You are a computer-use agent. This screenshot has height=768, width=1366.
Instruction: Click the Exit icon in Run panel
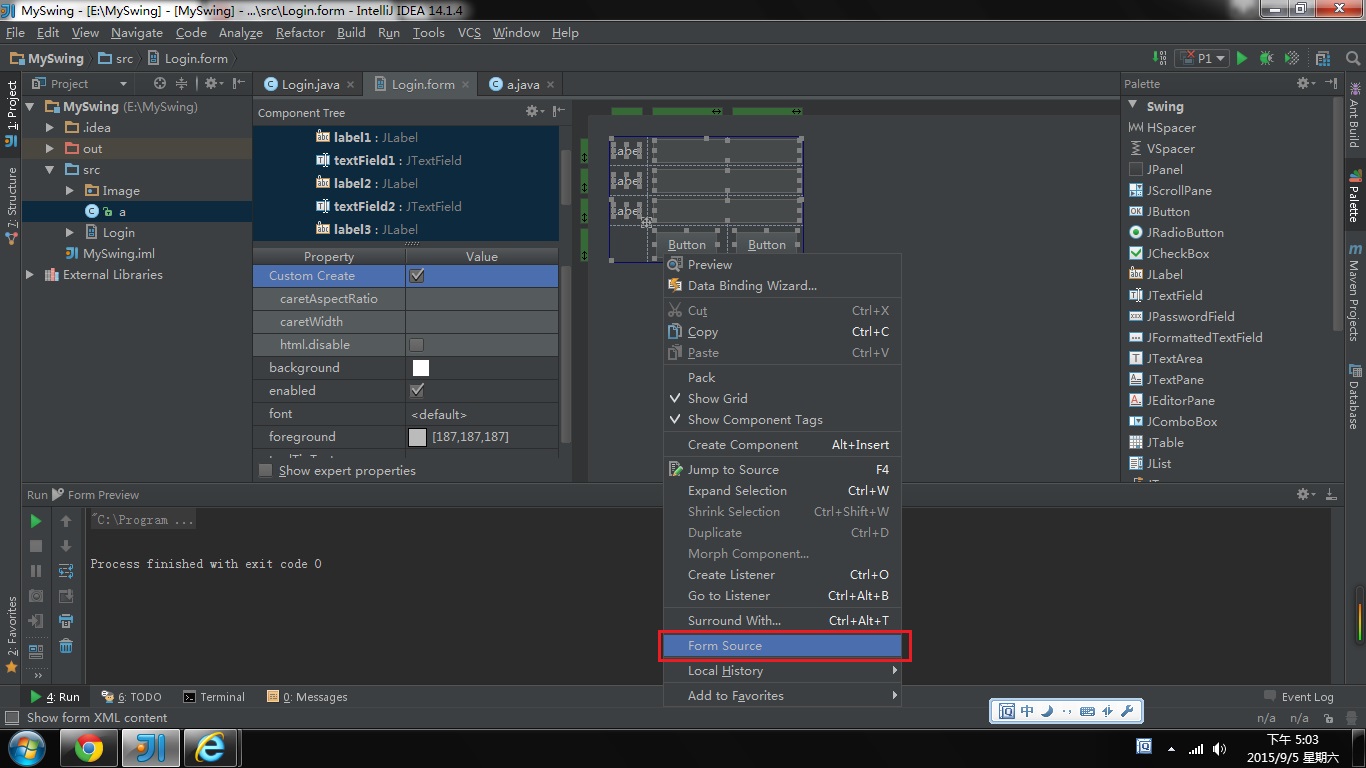tap(36, 621)
